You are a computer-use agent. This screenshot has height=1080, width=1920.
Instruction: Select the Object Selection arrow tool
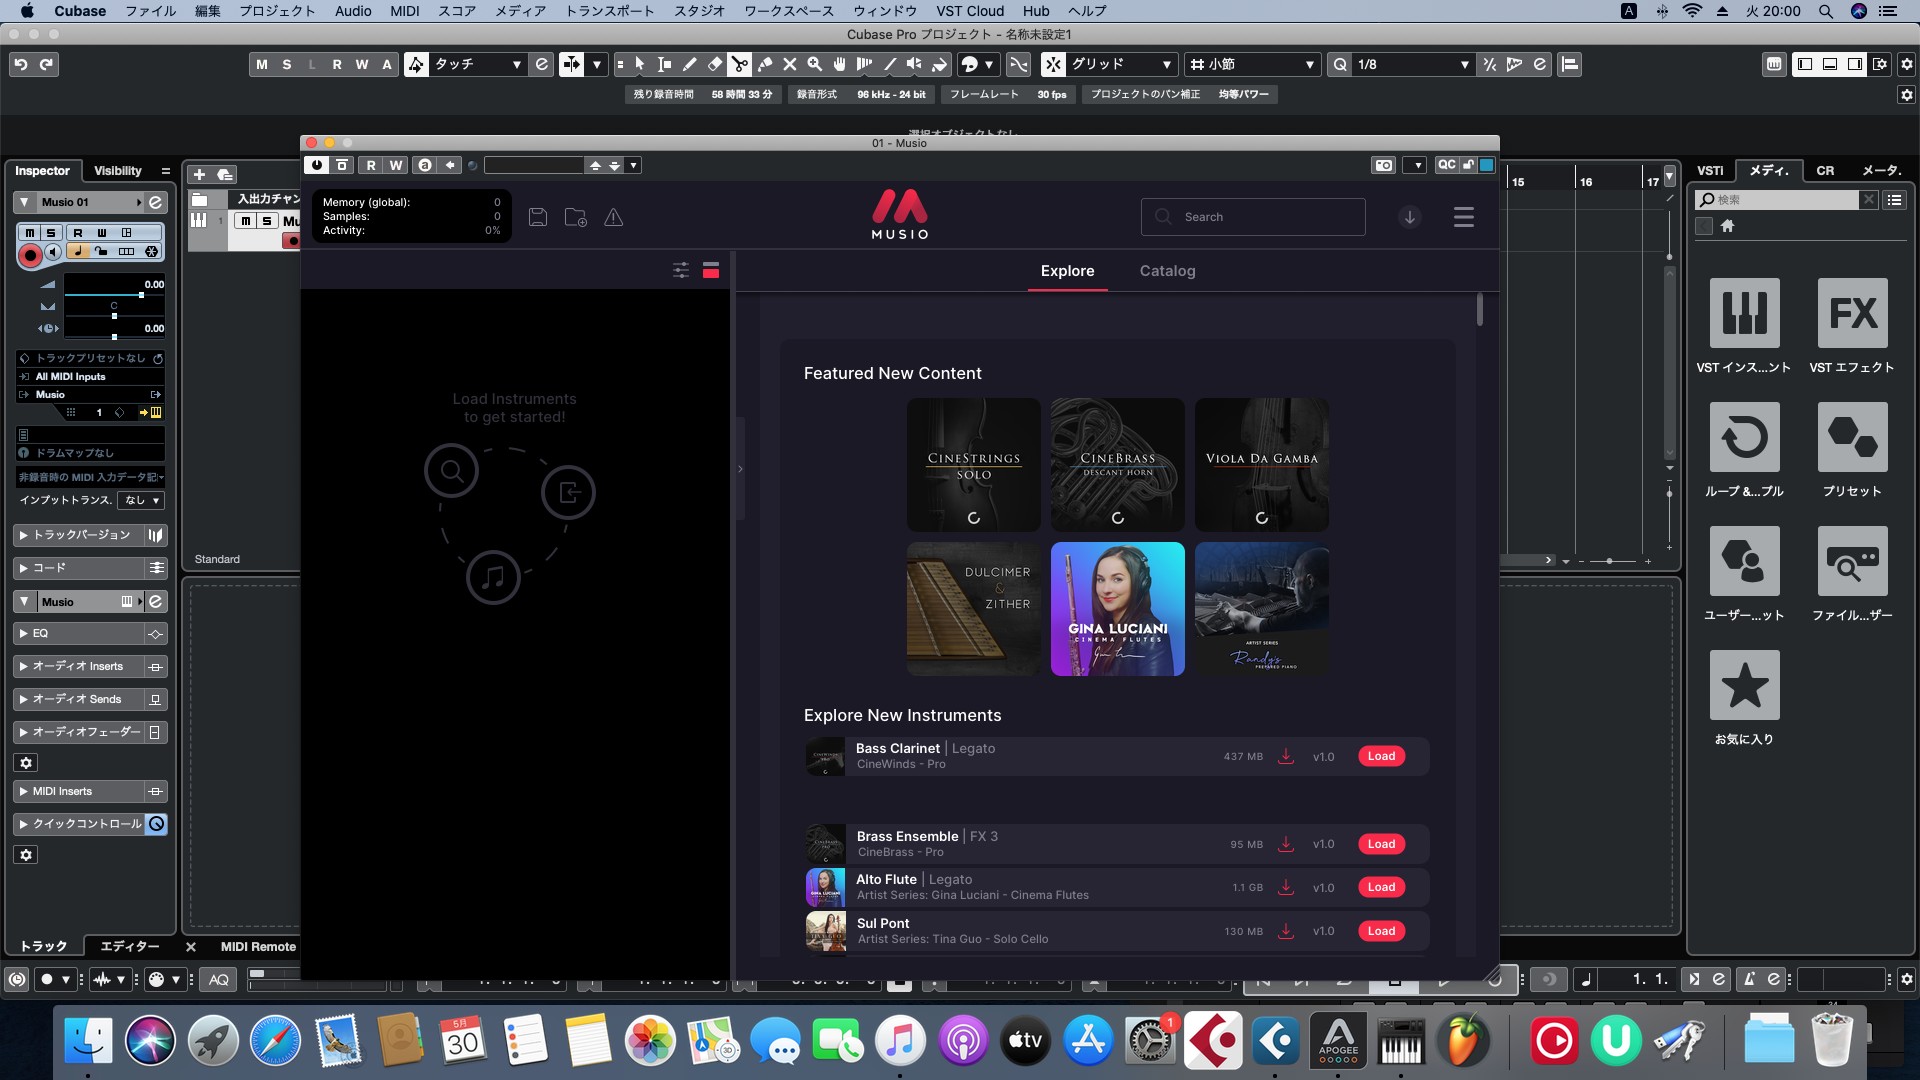[640, 64]
